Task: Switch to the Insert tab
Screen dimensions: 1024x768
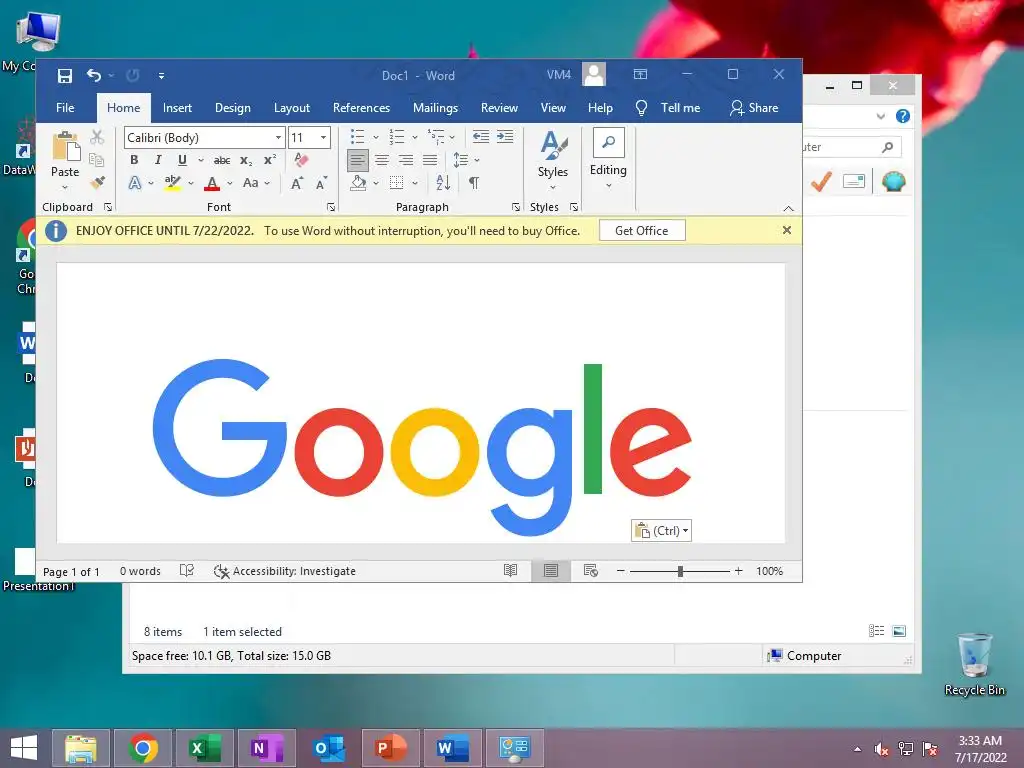Action: coord(177,108)
